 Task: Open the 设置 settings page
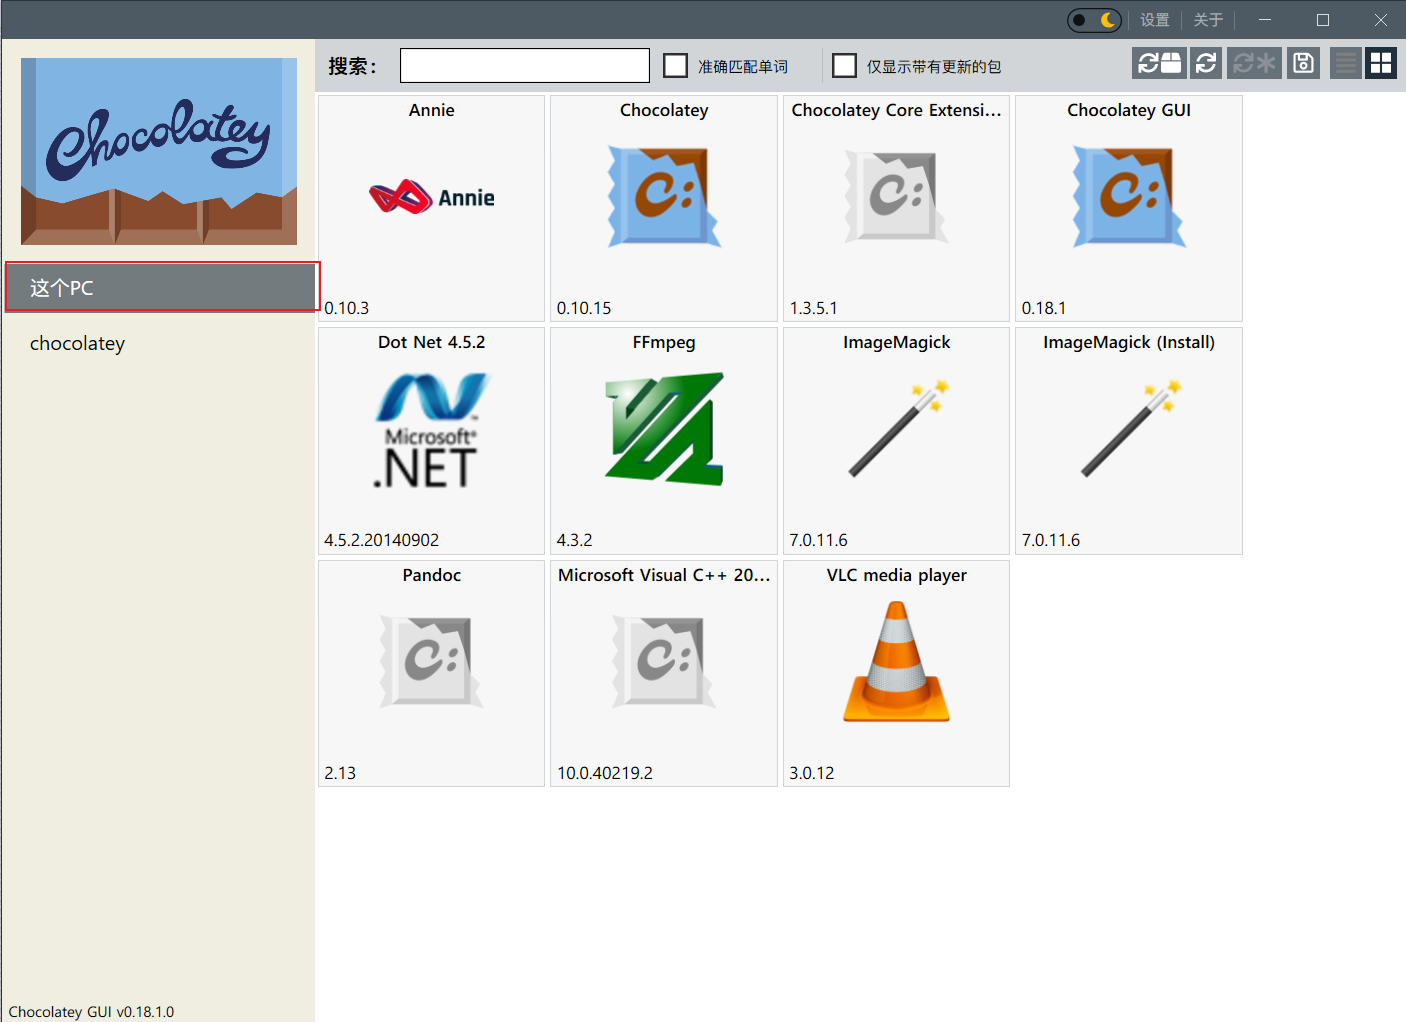click(x=1155, y=20)
